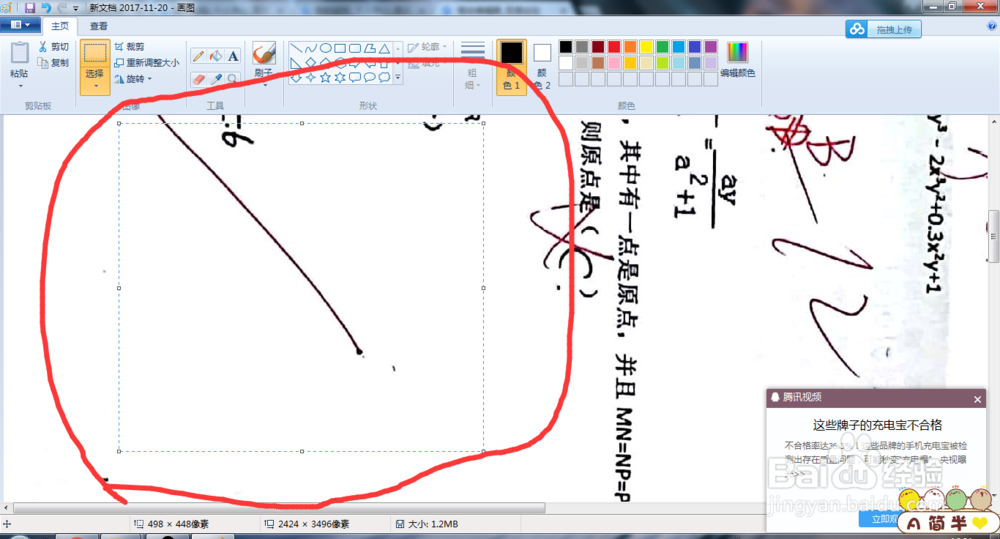Choose the triangle shape

tap(384, 48)
